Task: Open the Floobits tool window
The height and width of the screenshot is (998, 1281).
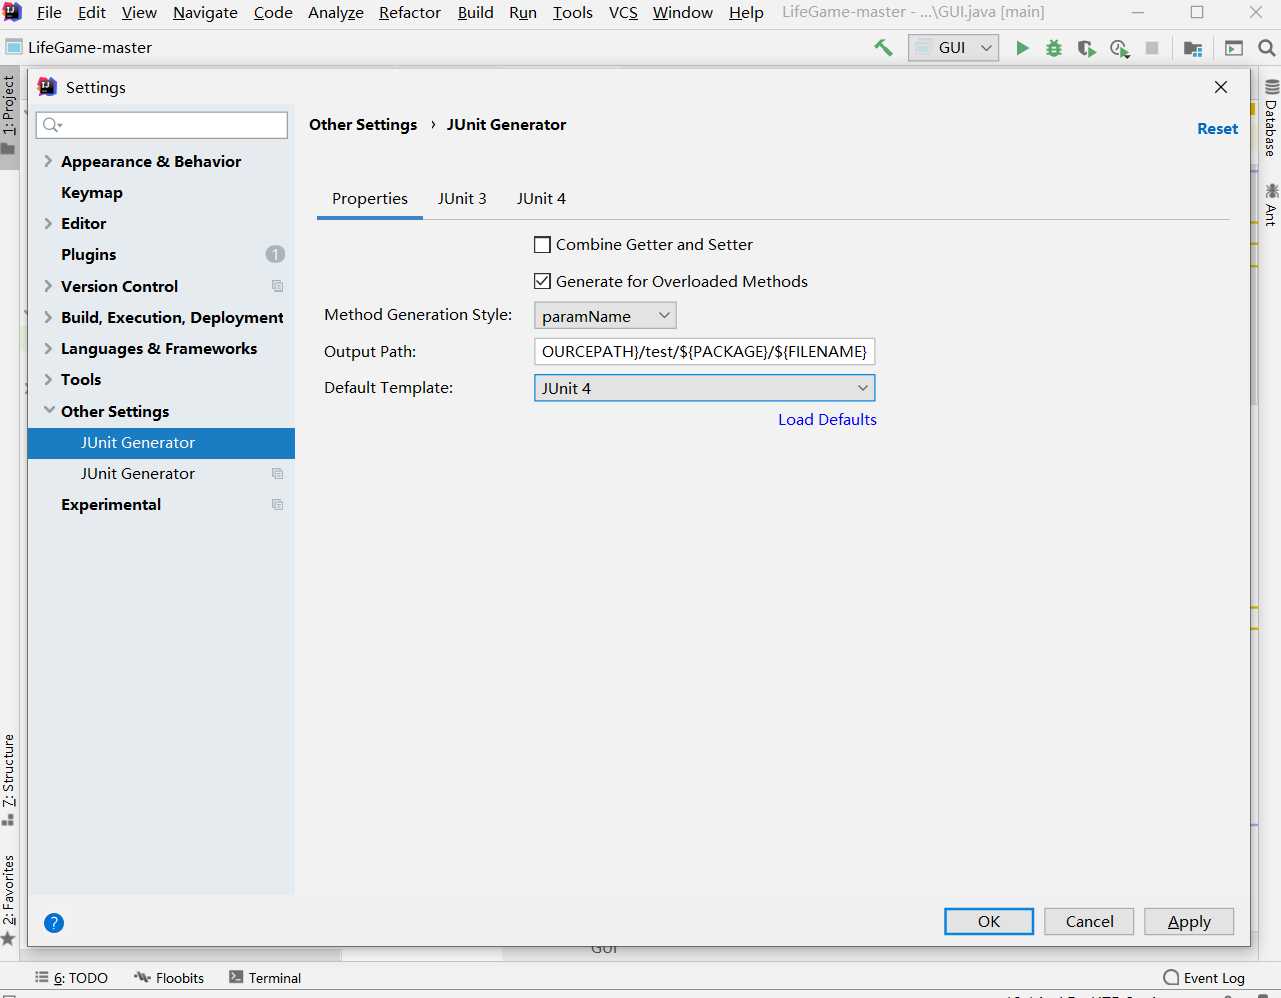Action: [x=169, y=978]
